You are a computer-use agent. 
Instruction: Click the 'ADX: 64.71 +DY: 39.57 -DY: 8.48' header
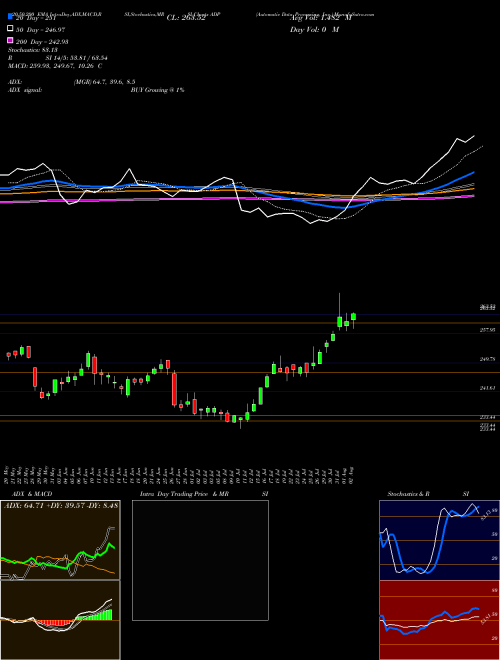61,505
